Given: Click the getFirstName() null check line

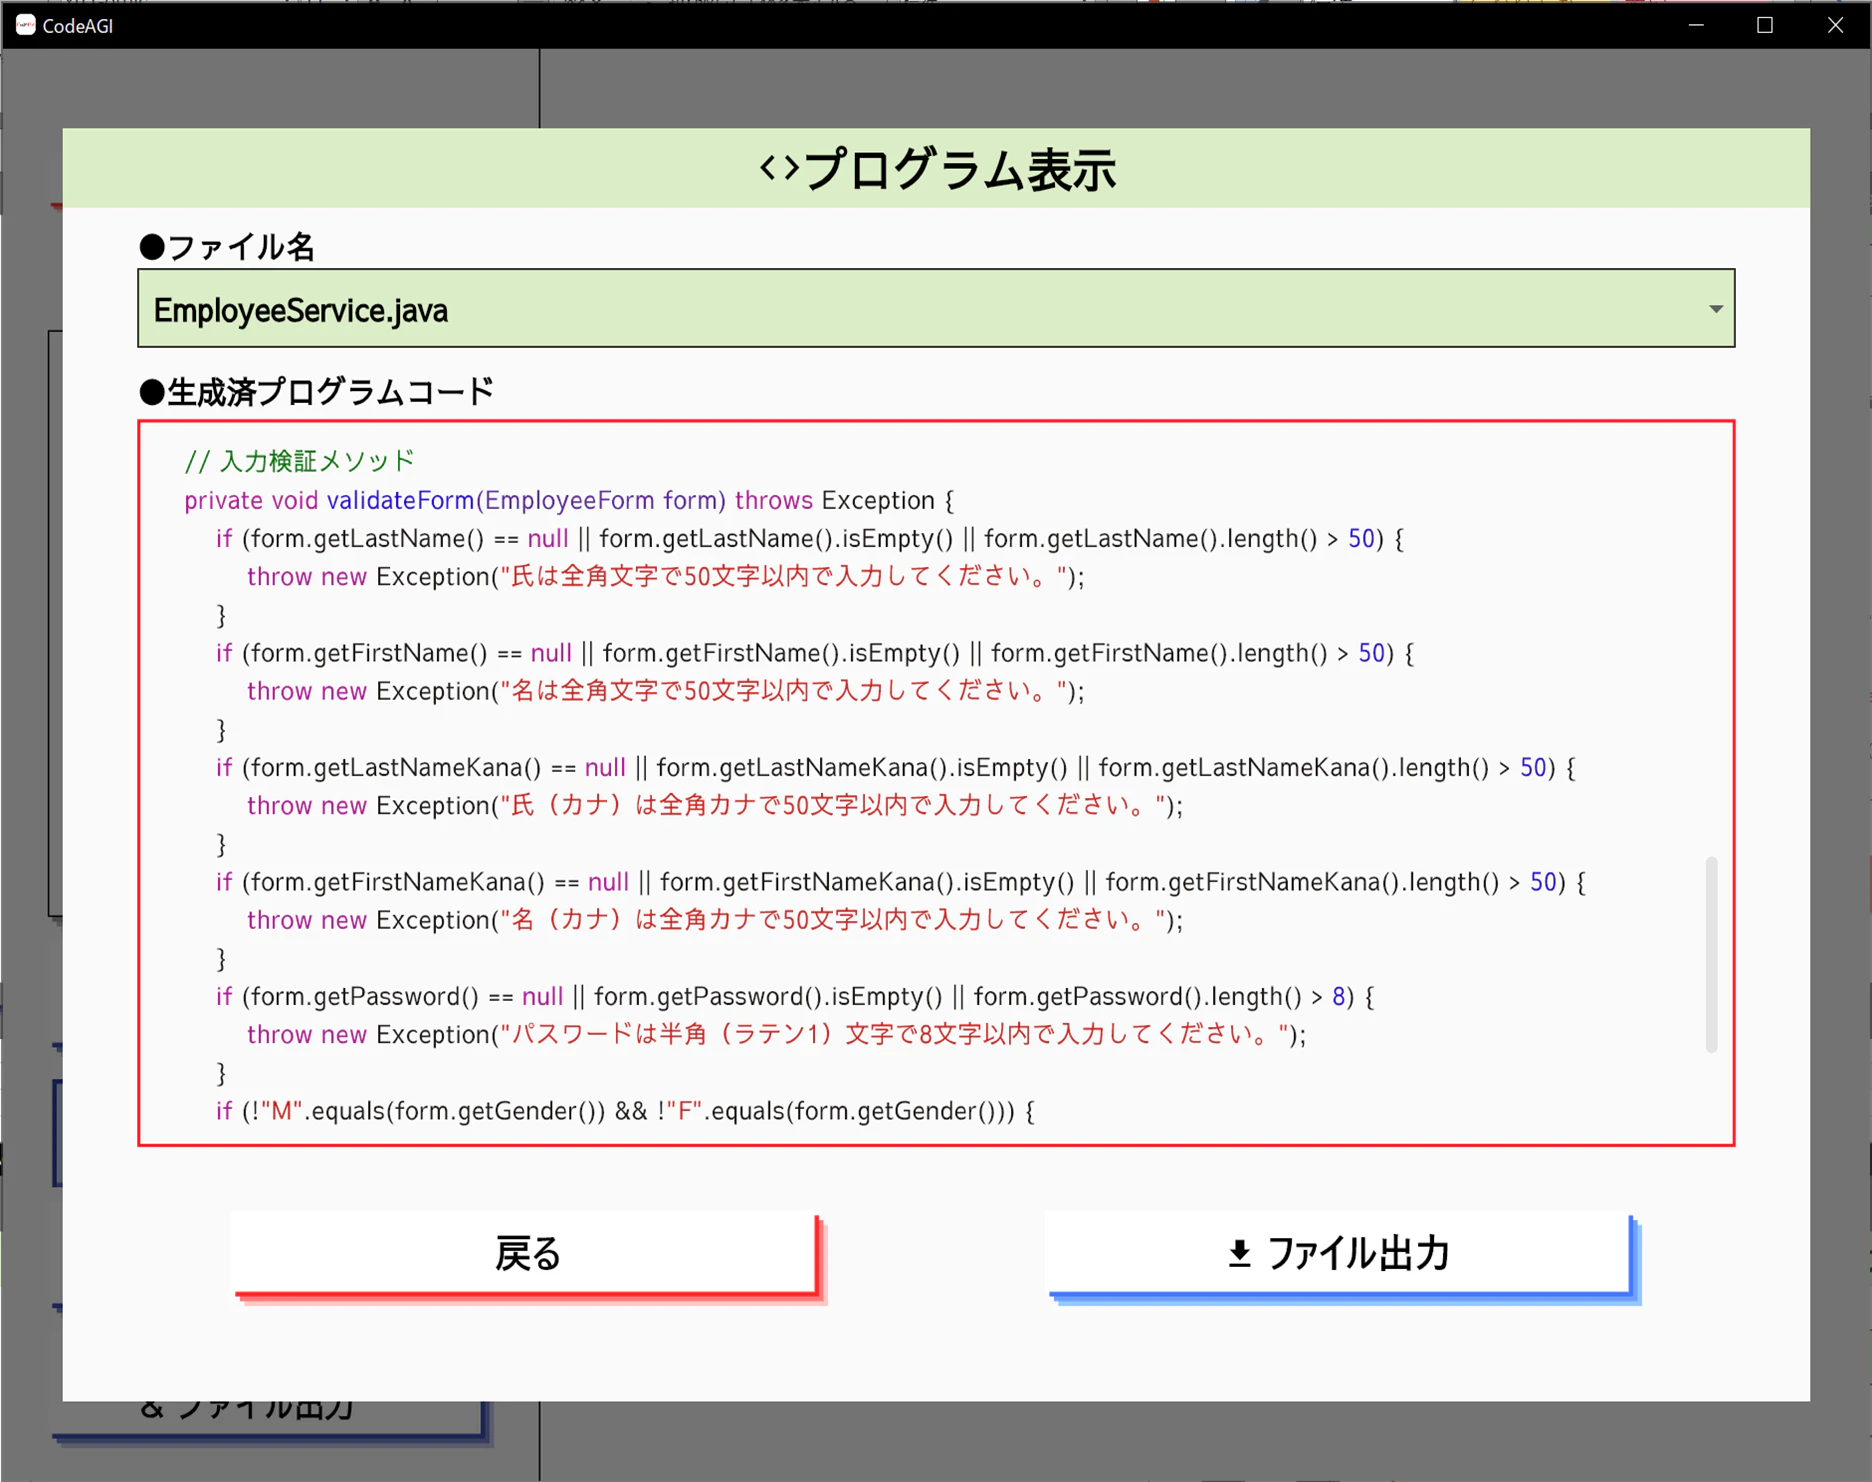Looking at the screenshot, I should tap(815, 654).
